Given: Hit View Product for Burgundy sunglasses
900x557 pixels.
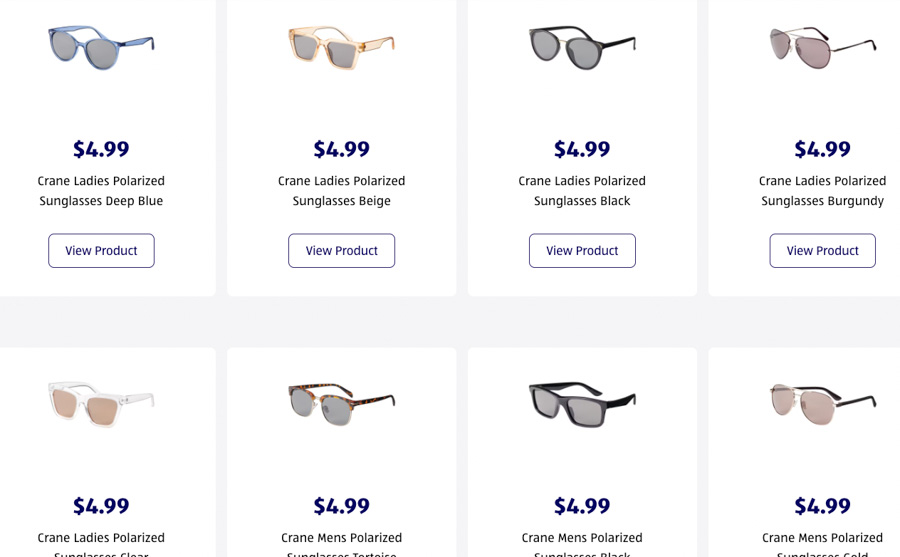Looking at the screenshot, I should pos(822,251).
